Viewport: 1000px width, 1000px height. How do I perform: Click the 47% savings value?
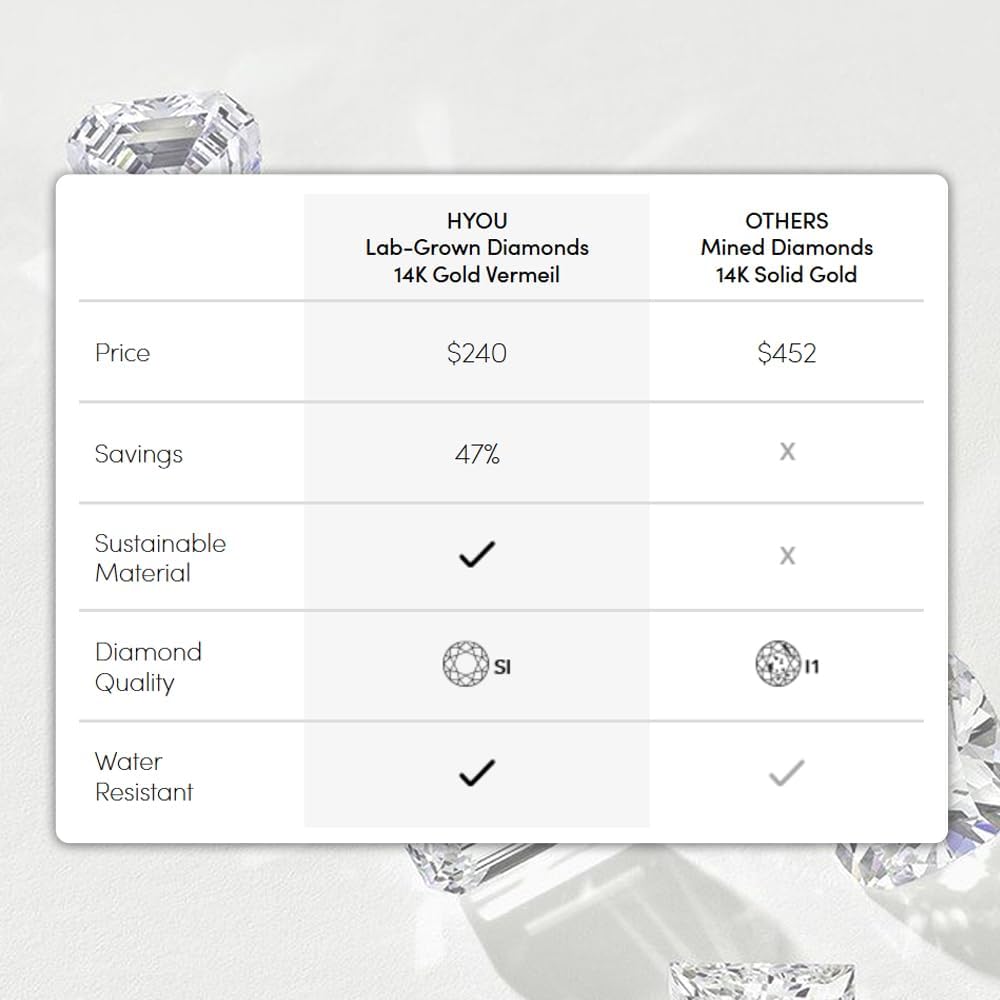point(477,455)
